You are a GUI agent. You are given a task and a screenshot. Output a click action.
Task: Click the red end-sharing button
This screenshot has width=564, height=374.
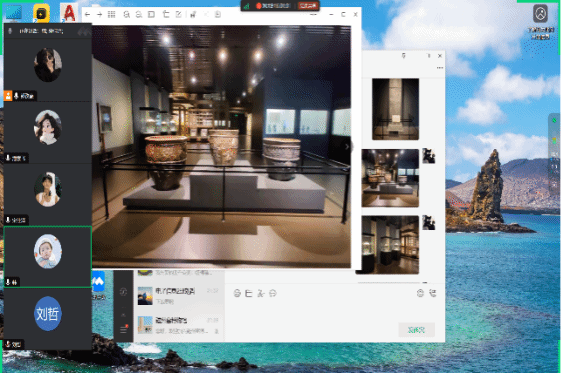[x=308, y=6]
